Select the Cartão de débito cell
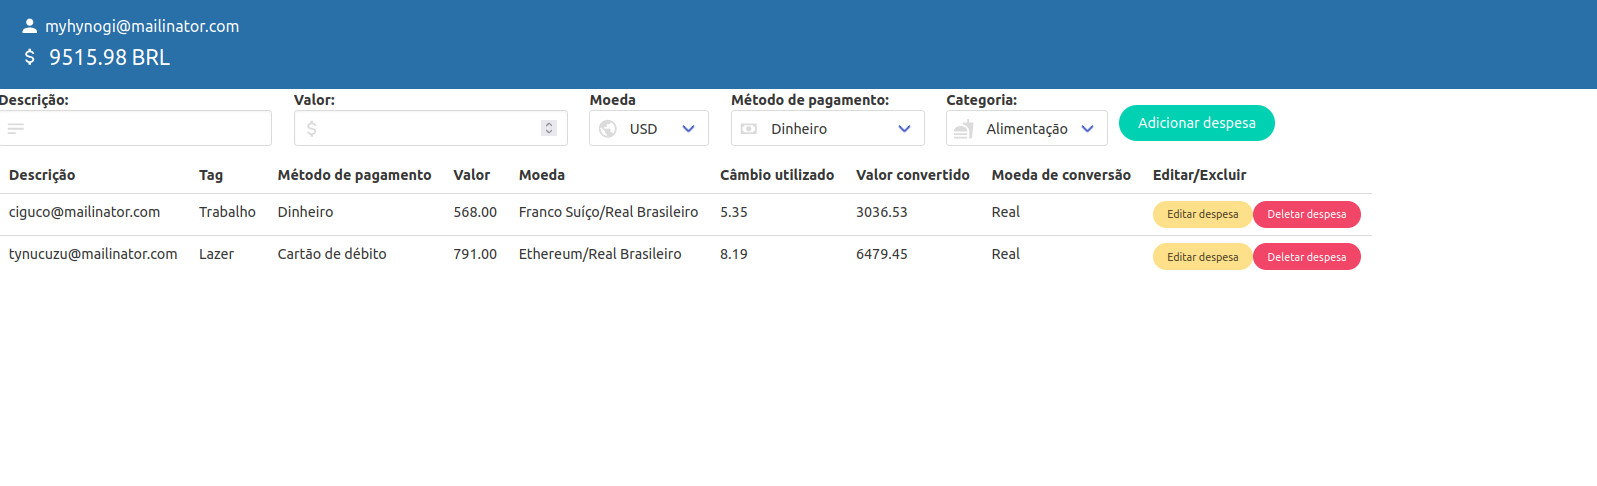Image resolution: width=1597 pixels, height=486 pixels. click(x=332, y=254)
